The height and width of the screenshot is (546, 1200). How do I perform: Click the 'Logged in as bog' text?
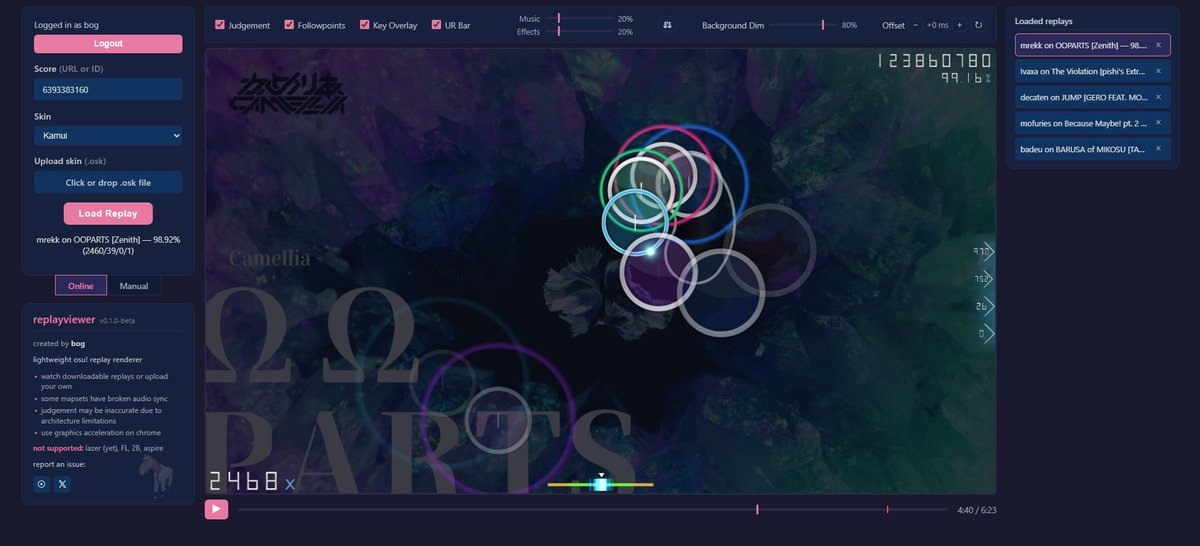(66, 24)
